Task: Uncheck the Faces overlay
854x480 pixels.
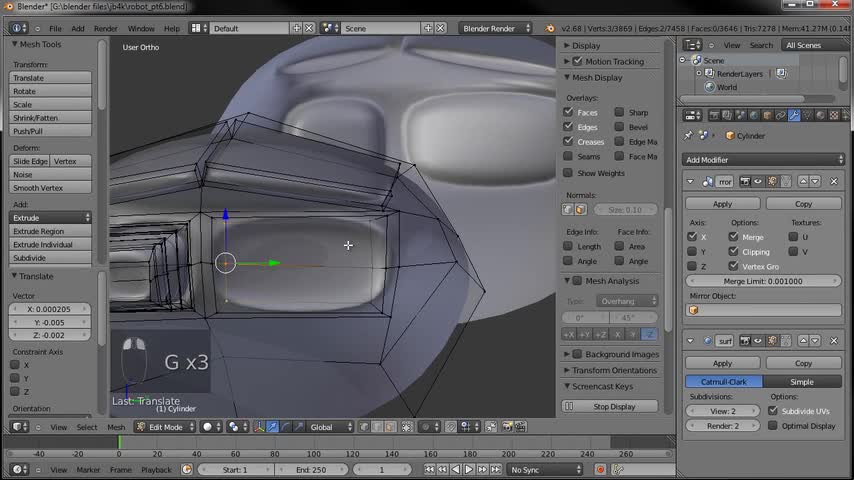Action: 568,112
